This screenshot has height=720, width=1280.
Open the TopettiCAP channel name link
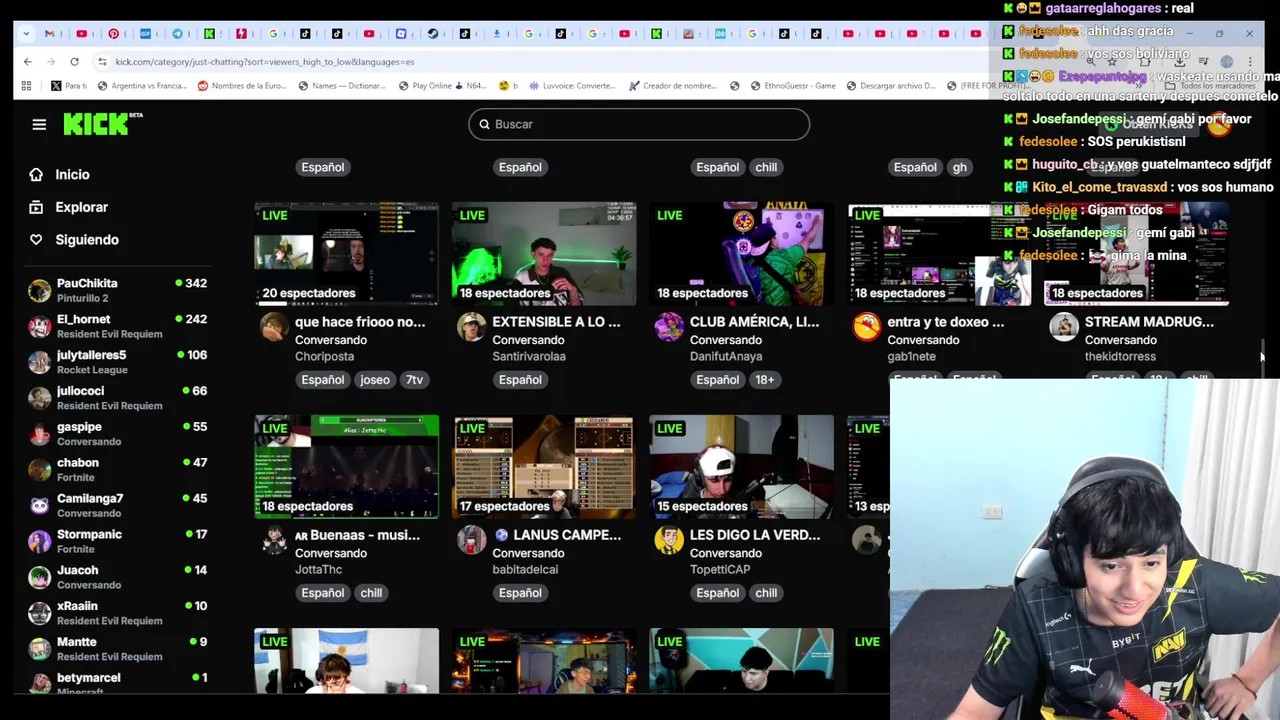[722, 570]
